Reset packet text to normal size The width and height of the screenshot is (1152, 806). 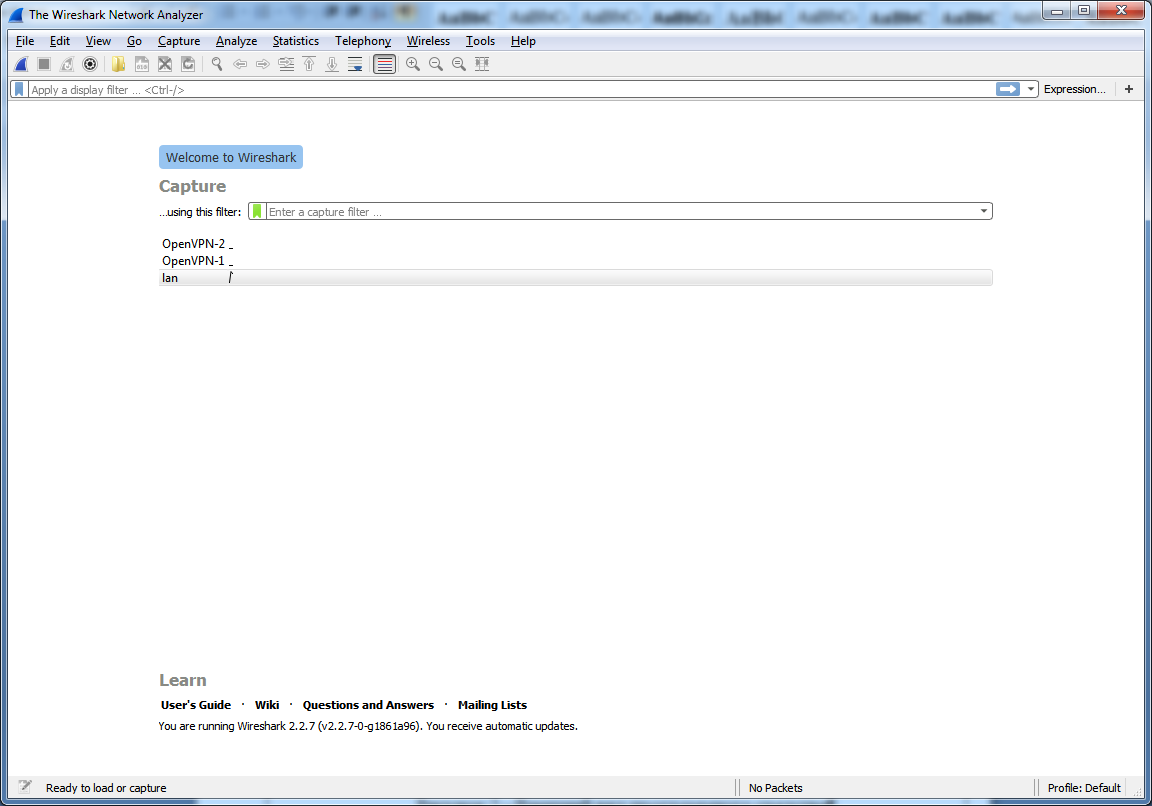point(459,65)
